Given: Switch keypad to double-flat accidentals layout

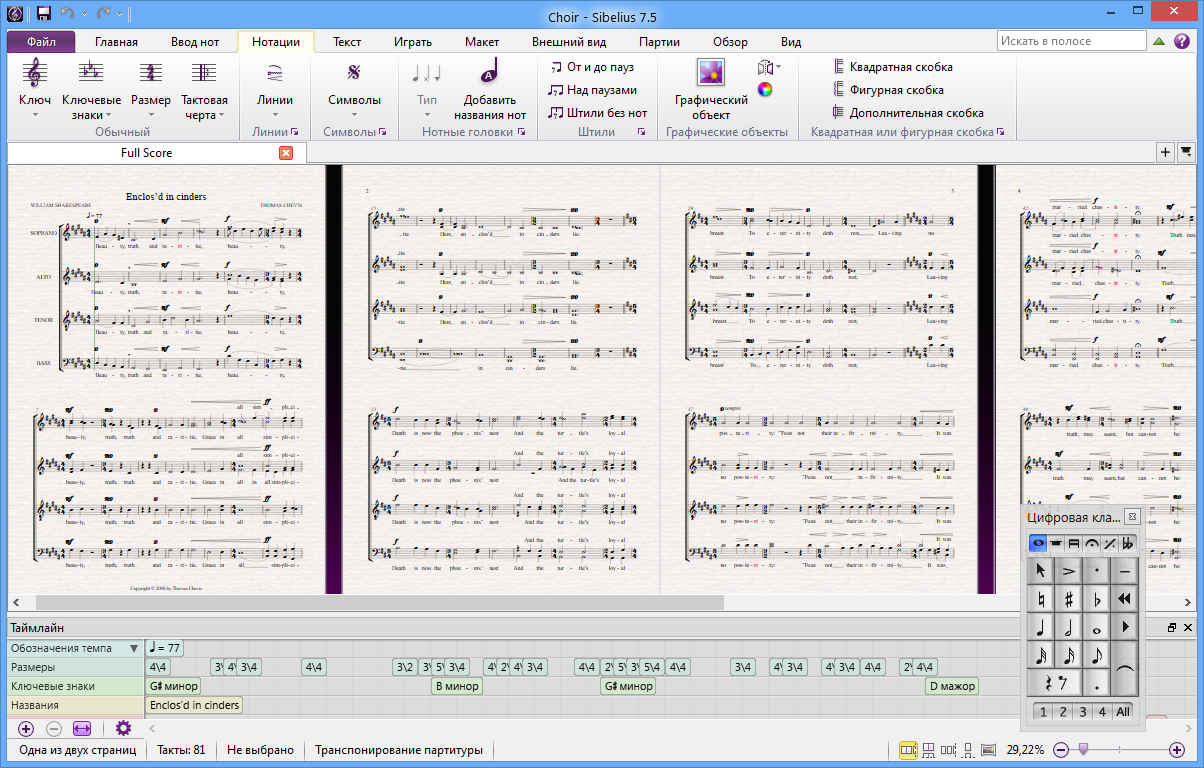Looking at the screenshot, I should (1129, 544).
